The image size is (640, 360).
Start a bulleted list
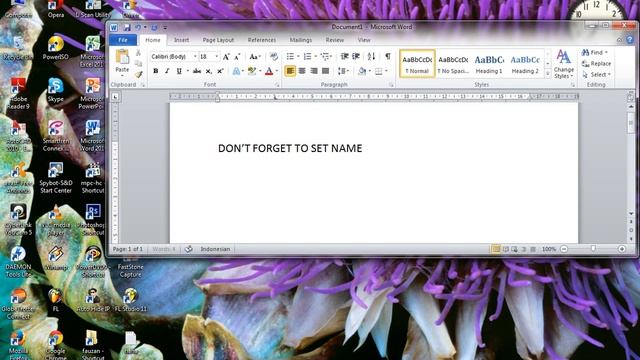pyautogui.click(x=290, y=56)
